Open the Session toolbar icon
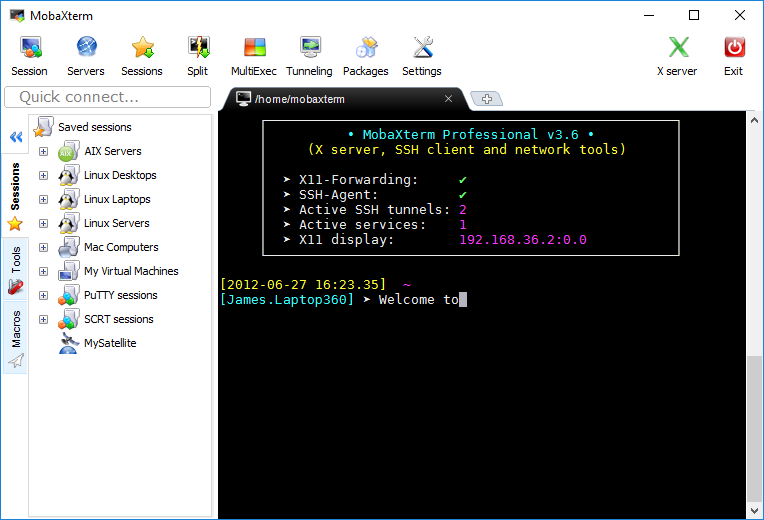Screen dimensions: 764x520 (x=30, y=48)
